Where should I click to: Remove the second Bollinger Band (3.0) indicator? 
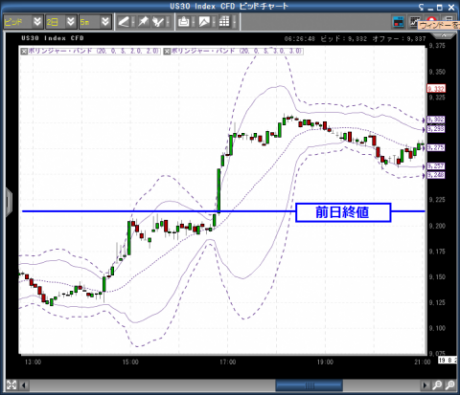(x=167, y=51)
